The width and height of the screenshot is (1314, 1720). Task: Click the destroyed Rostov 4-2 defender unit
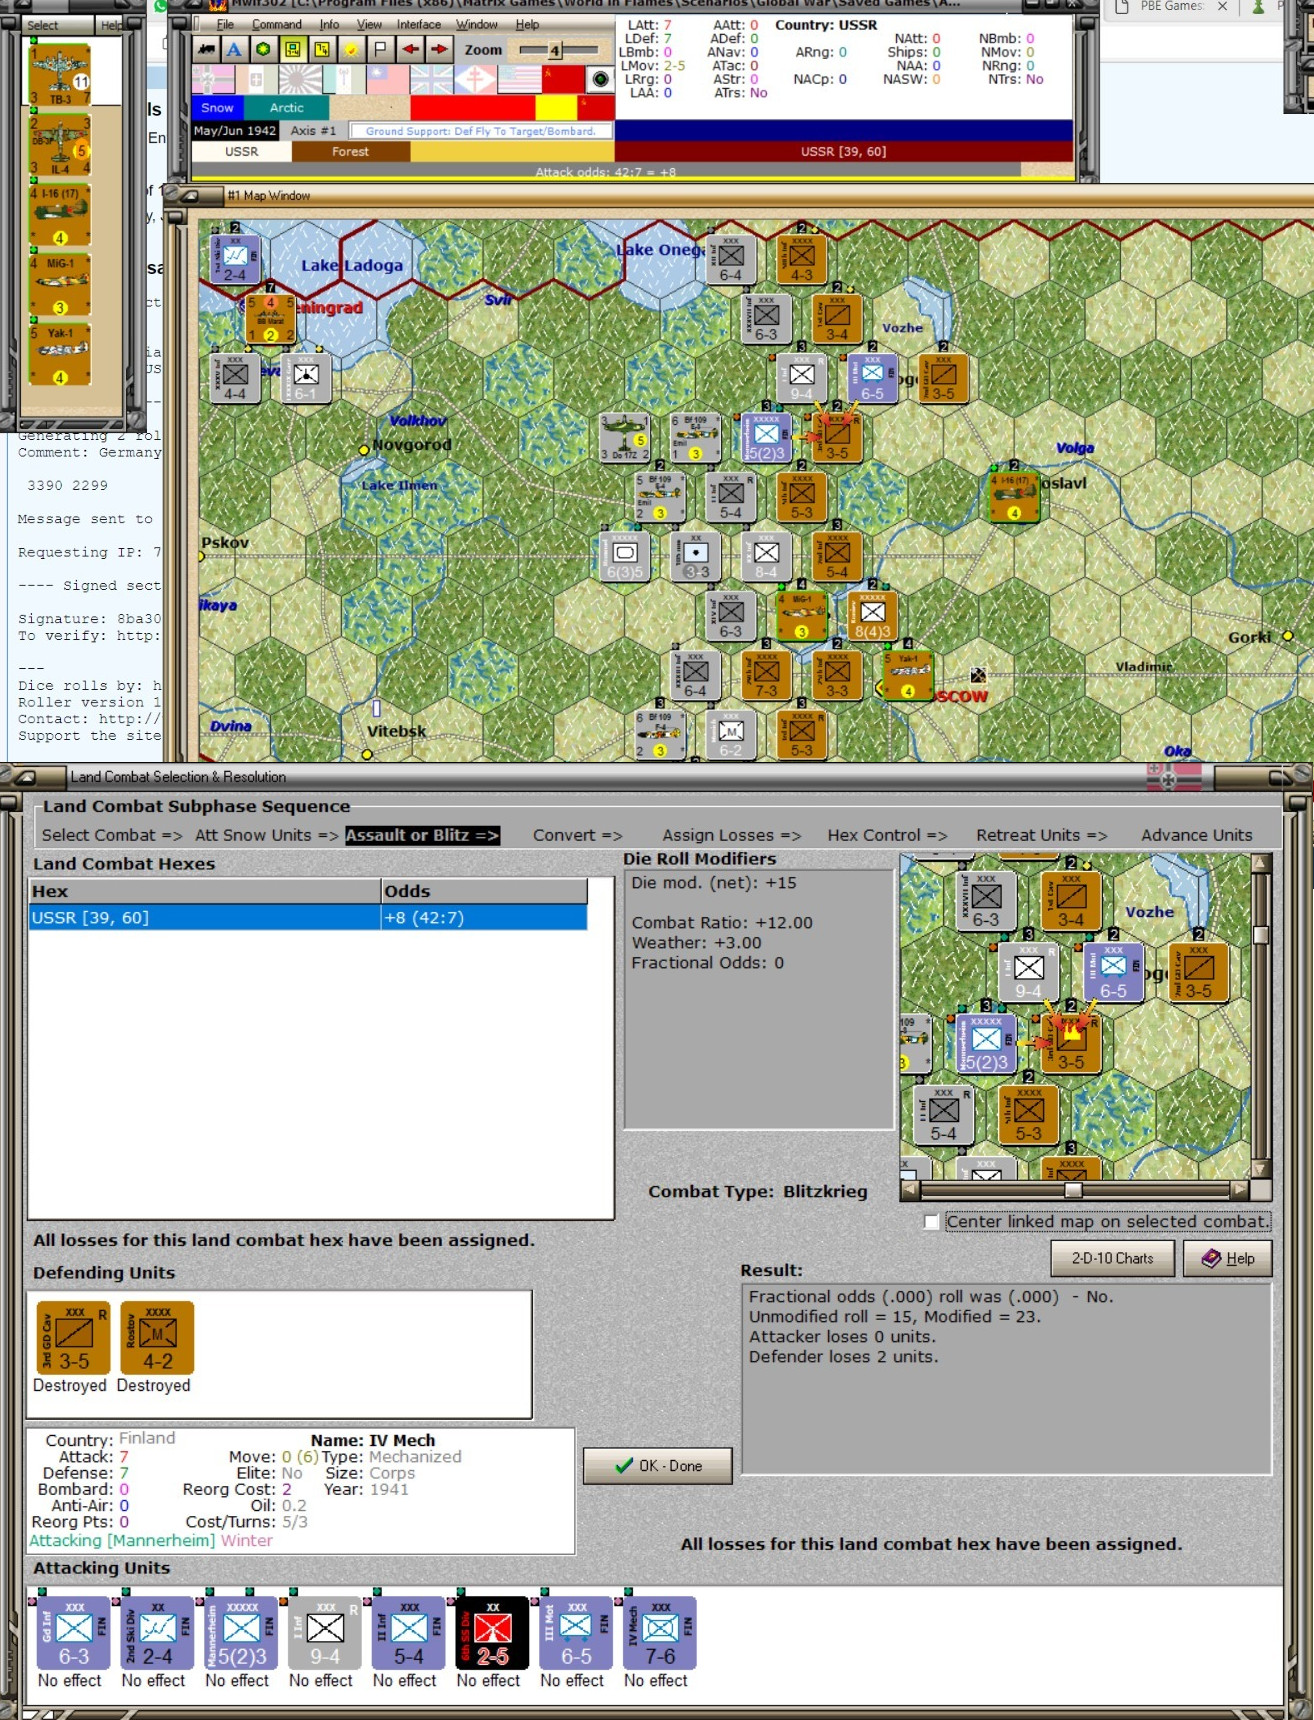[157, 1337]
